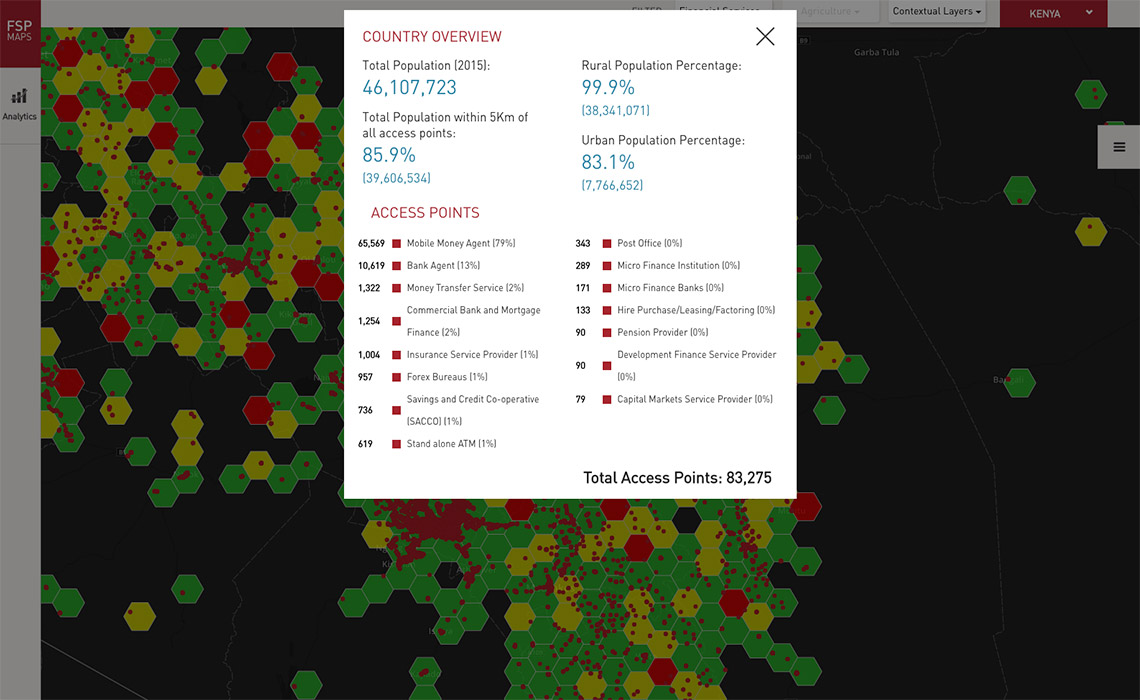Click the Urban Population Percentage label

coord(663,140)
